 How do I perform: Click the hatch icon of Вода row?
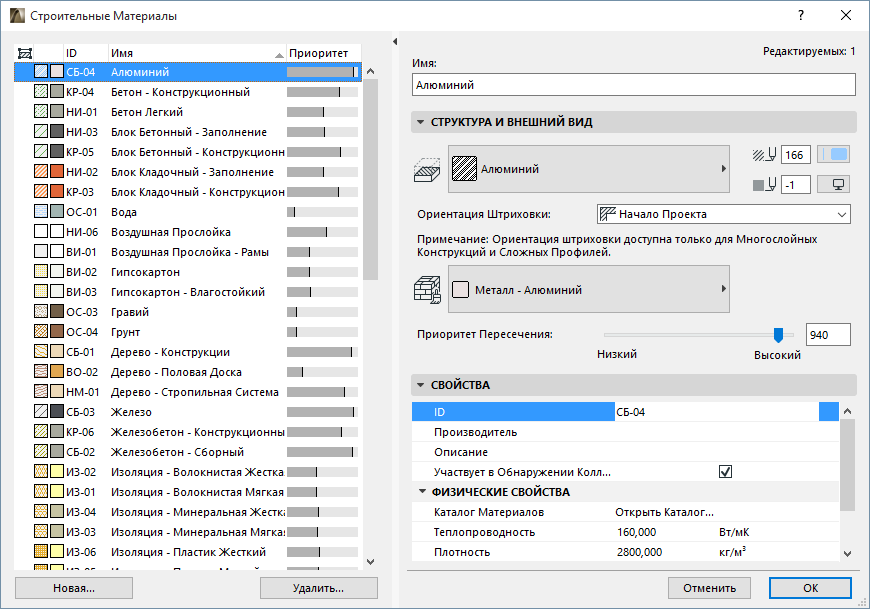(41, 211)
